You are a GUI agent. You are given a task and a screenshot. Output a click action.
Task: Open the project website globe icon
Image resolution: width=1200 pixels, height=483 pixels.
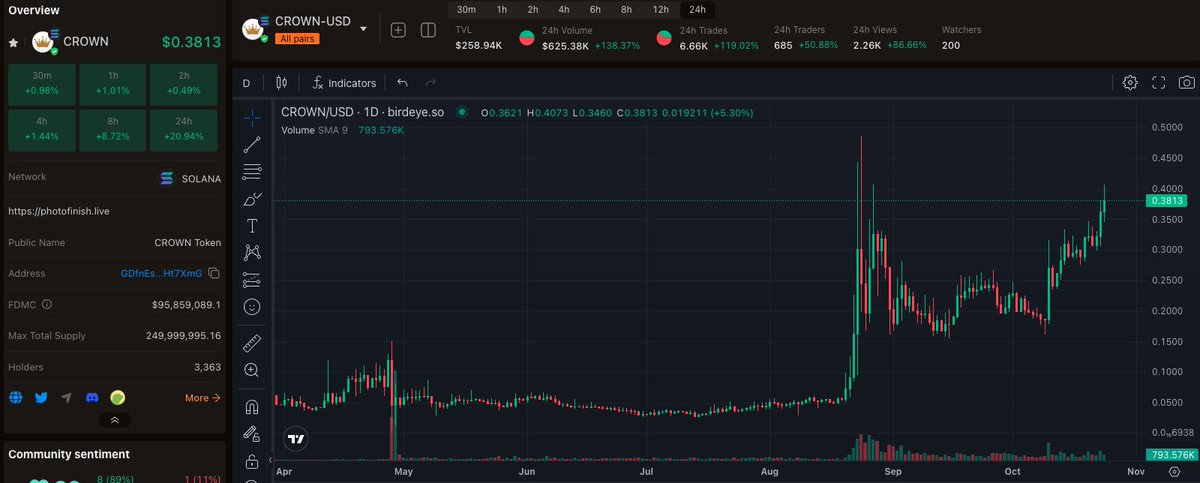16,398
